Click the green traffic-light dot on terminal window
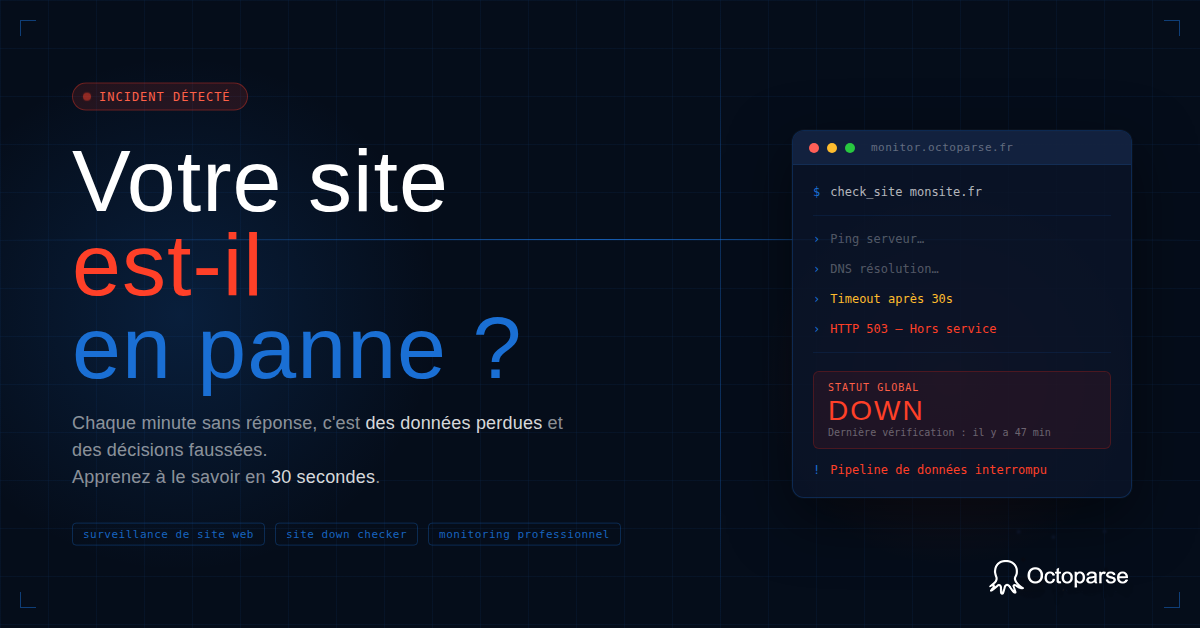This screenshot has height=628, width=1200. click(x=850, y=147)
